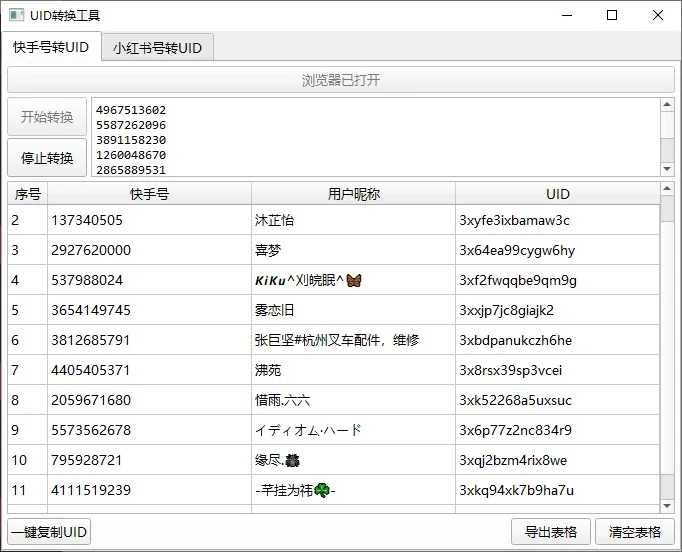
Task: Select cell 4405405371
Action: coord(149,370)
